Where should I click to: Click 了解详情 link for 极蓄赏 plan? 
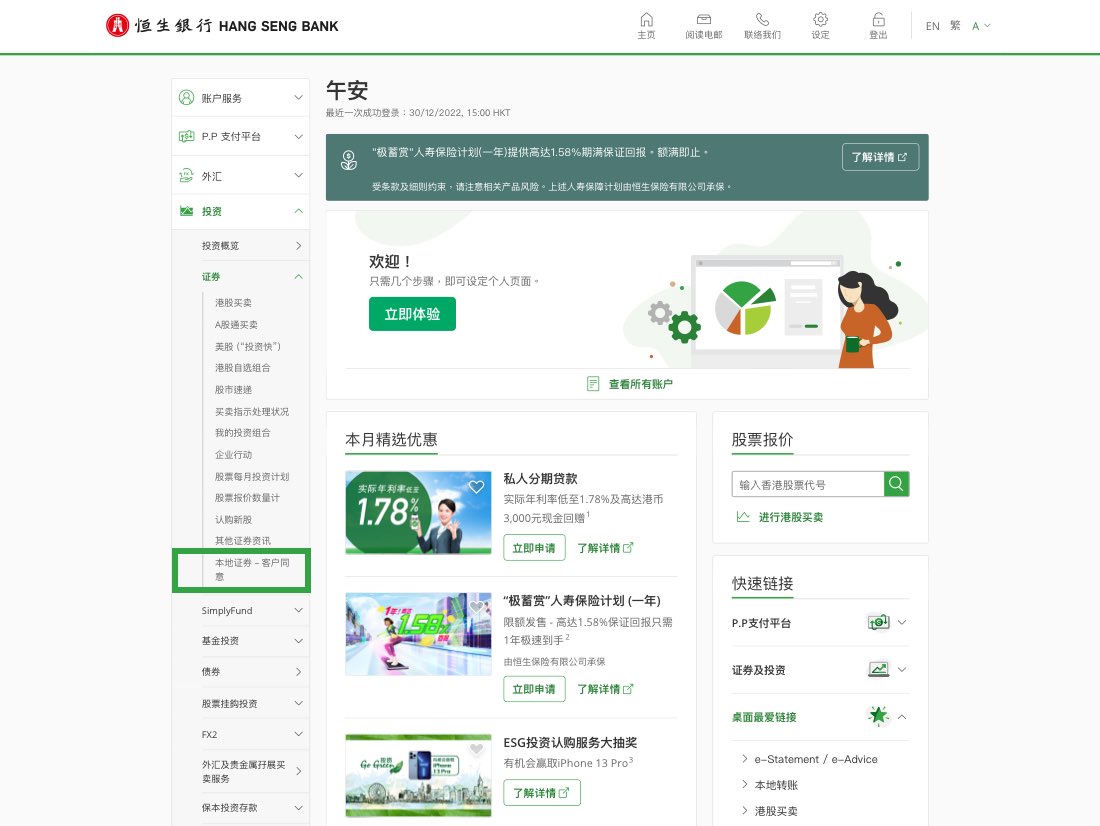coord(605,689)
